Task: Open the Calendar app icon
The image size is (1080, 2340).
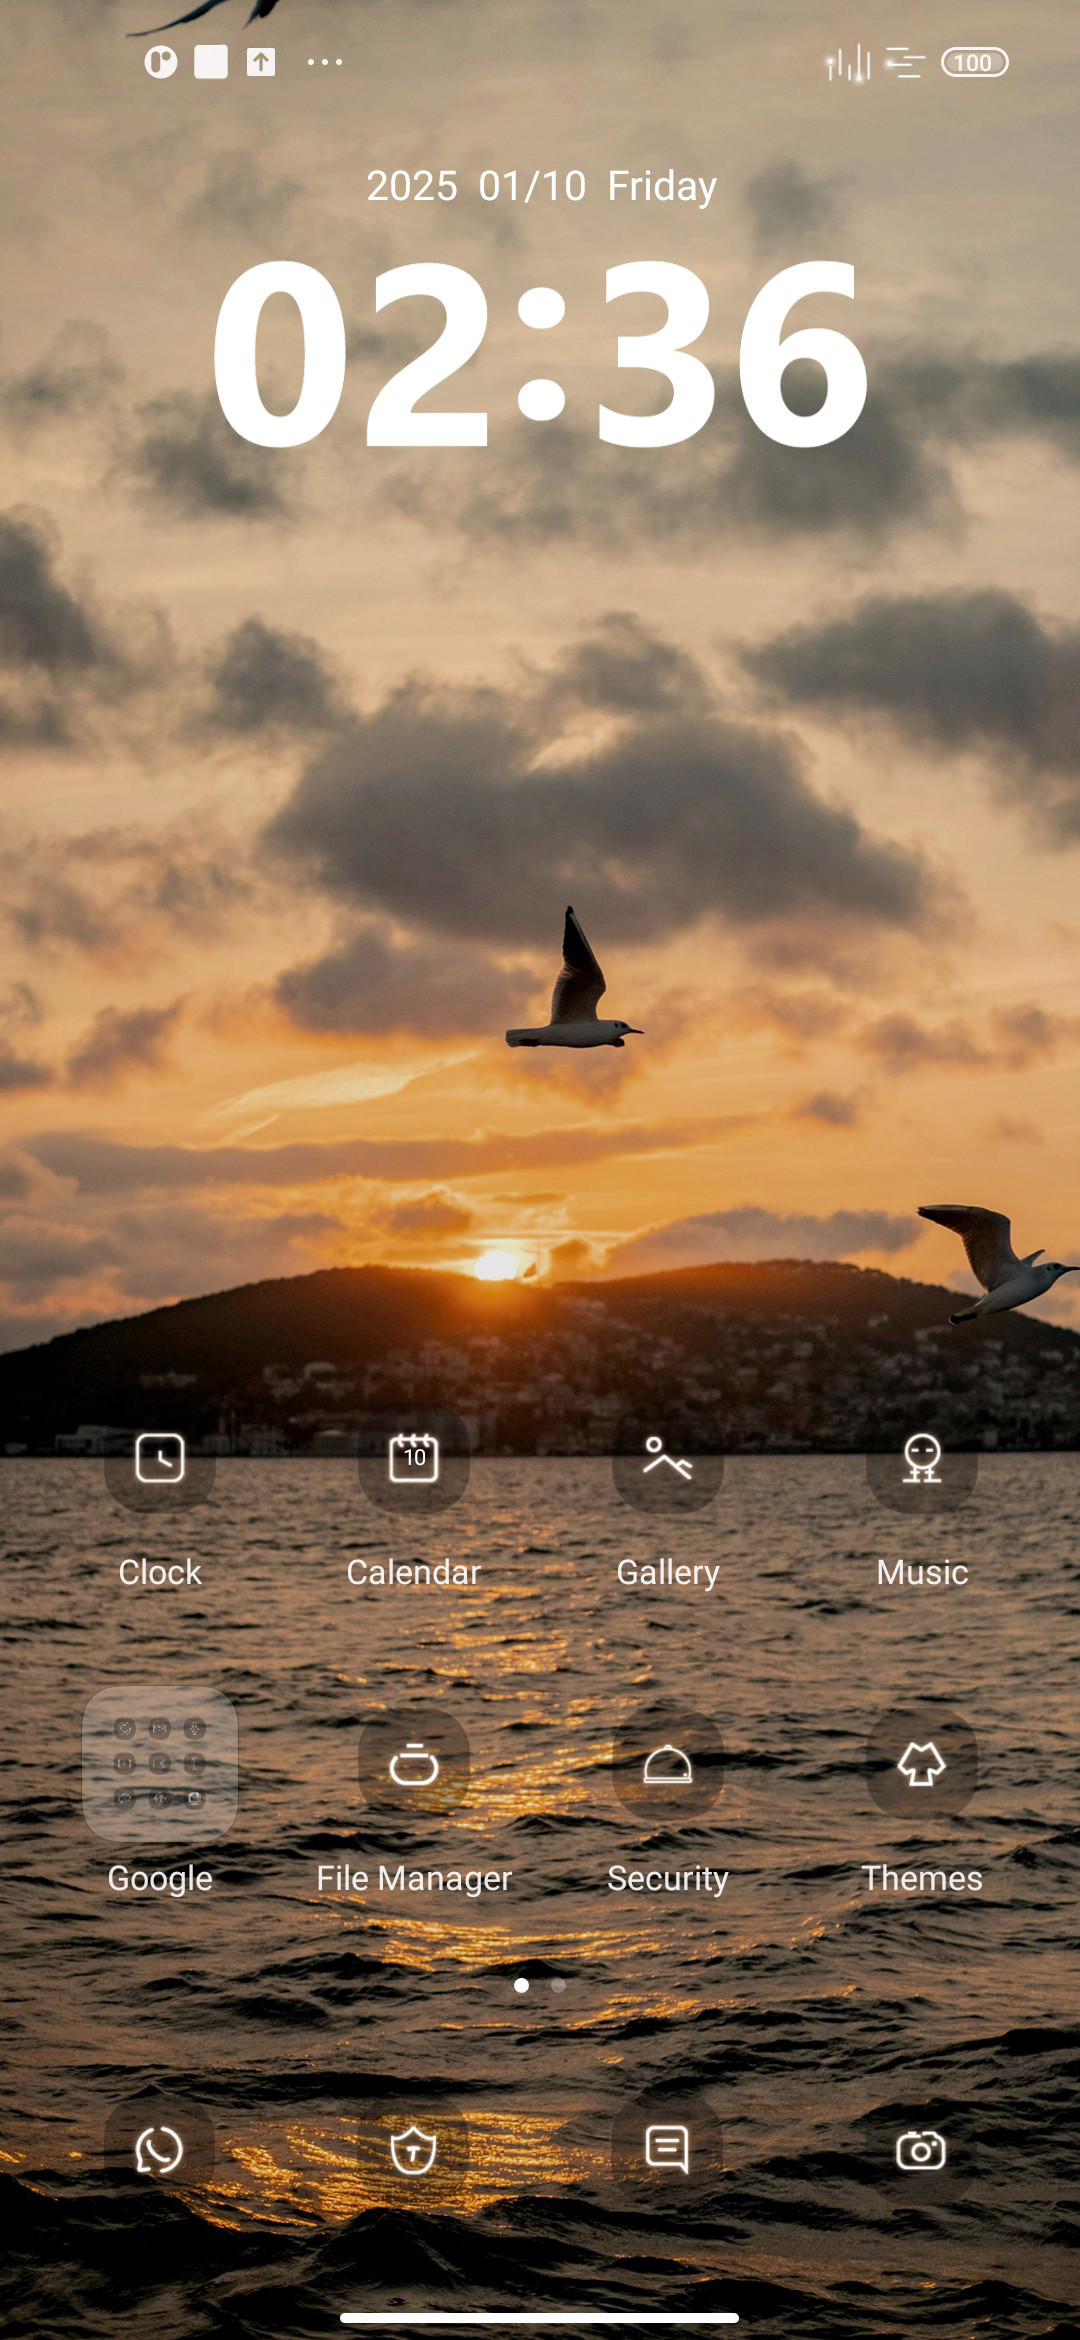Action: click(414, 1458)
